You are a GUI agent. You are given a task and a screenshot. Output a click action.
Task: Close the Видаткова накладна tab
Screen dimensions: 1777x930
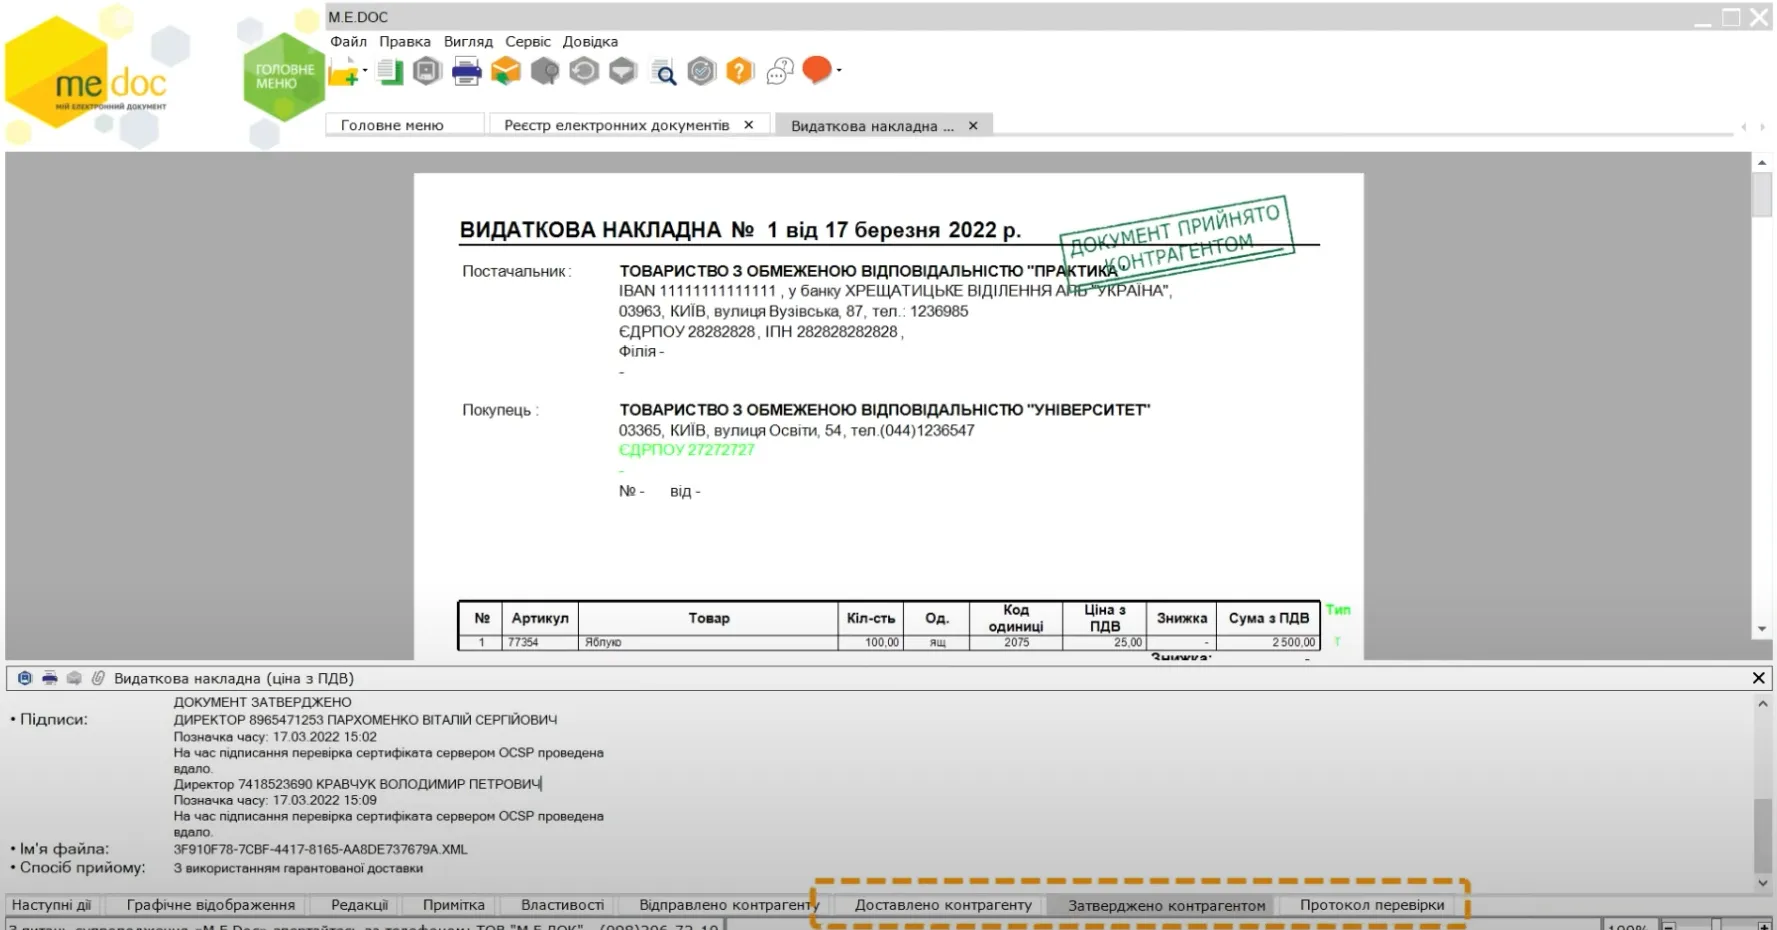973,126
